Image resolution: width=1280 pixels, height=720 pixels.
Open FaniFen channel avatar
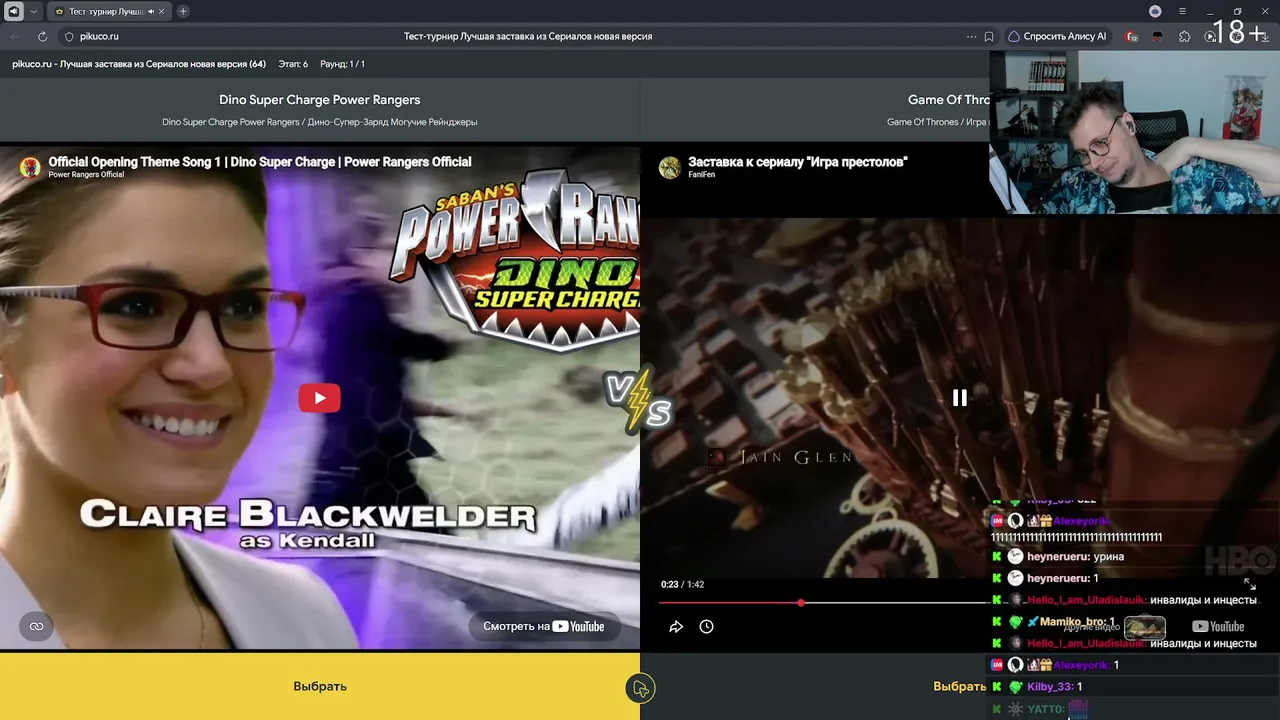click(670, 167)
